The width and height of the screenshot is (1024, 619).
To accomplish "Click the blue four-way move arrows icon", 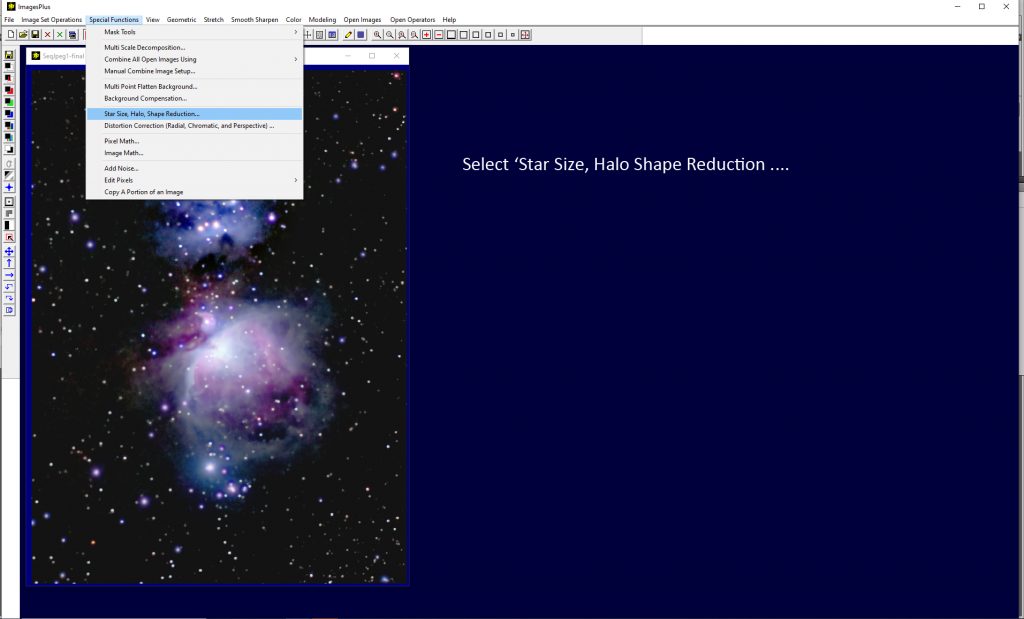I will [x=9, y=251].
